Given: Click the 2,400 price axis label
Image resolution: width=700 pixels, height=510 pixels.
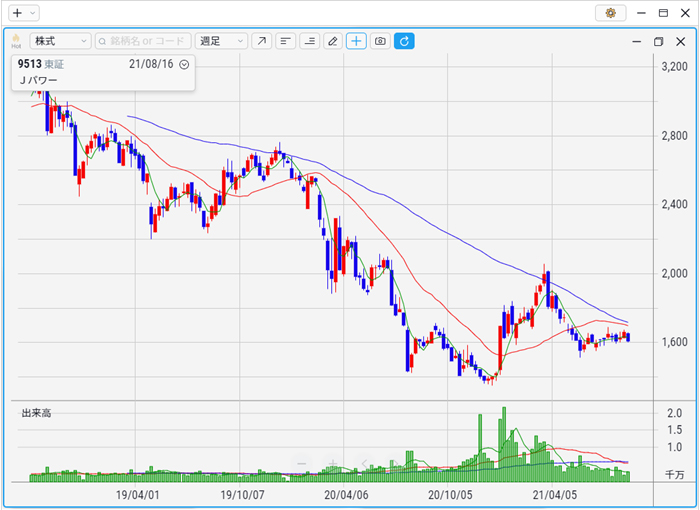Looking at the screenshot, I should click(x=675, y=205).
